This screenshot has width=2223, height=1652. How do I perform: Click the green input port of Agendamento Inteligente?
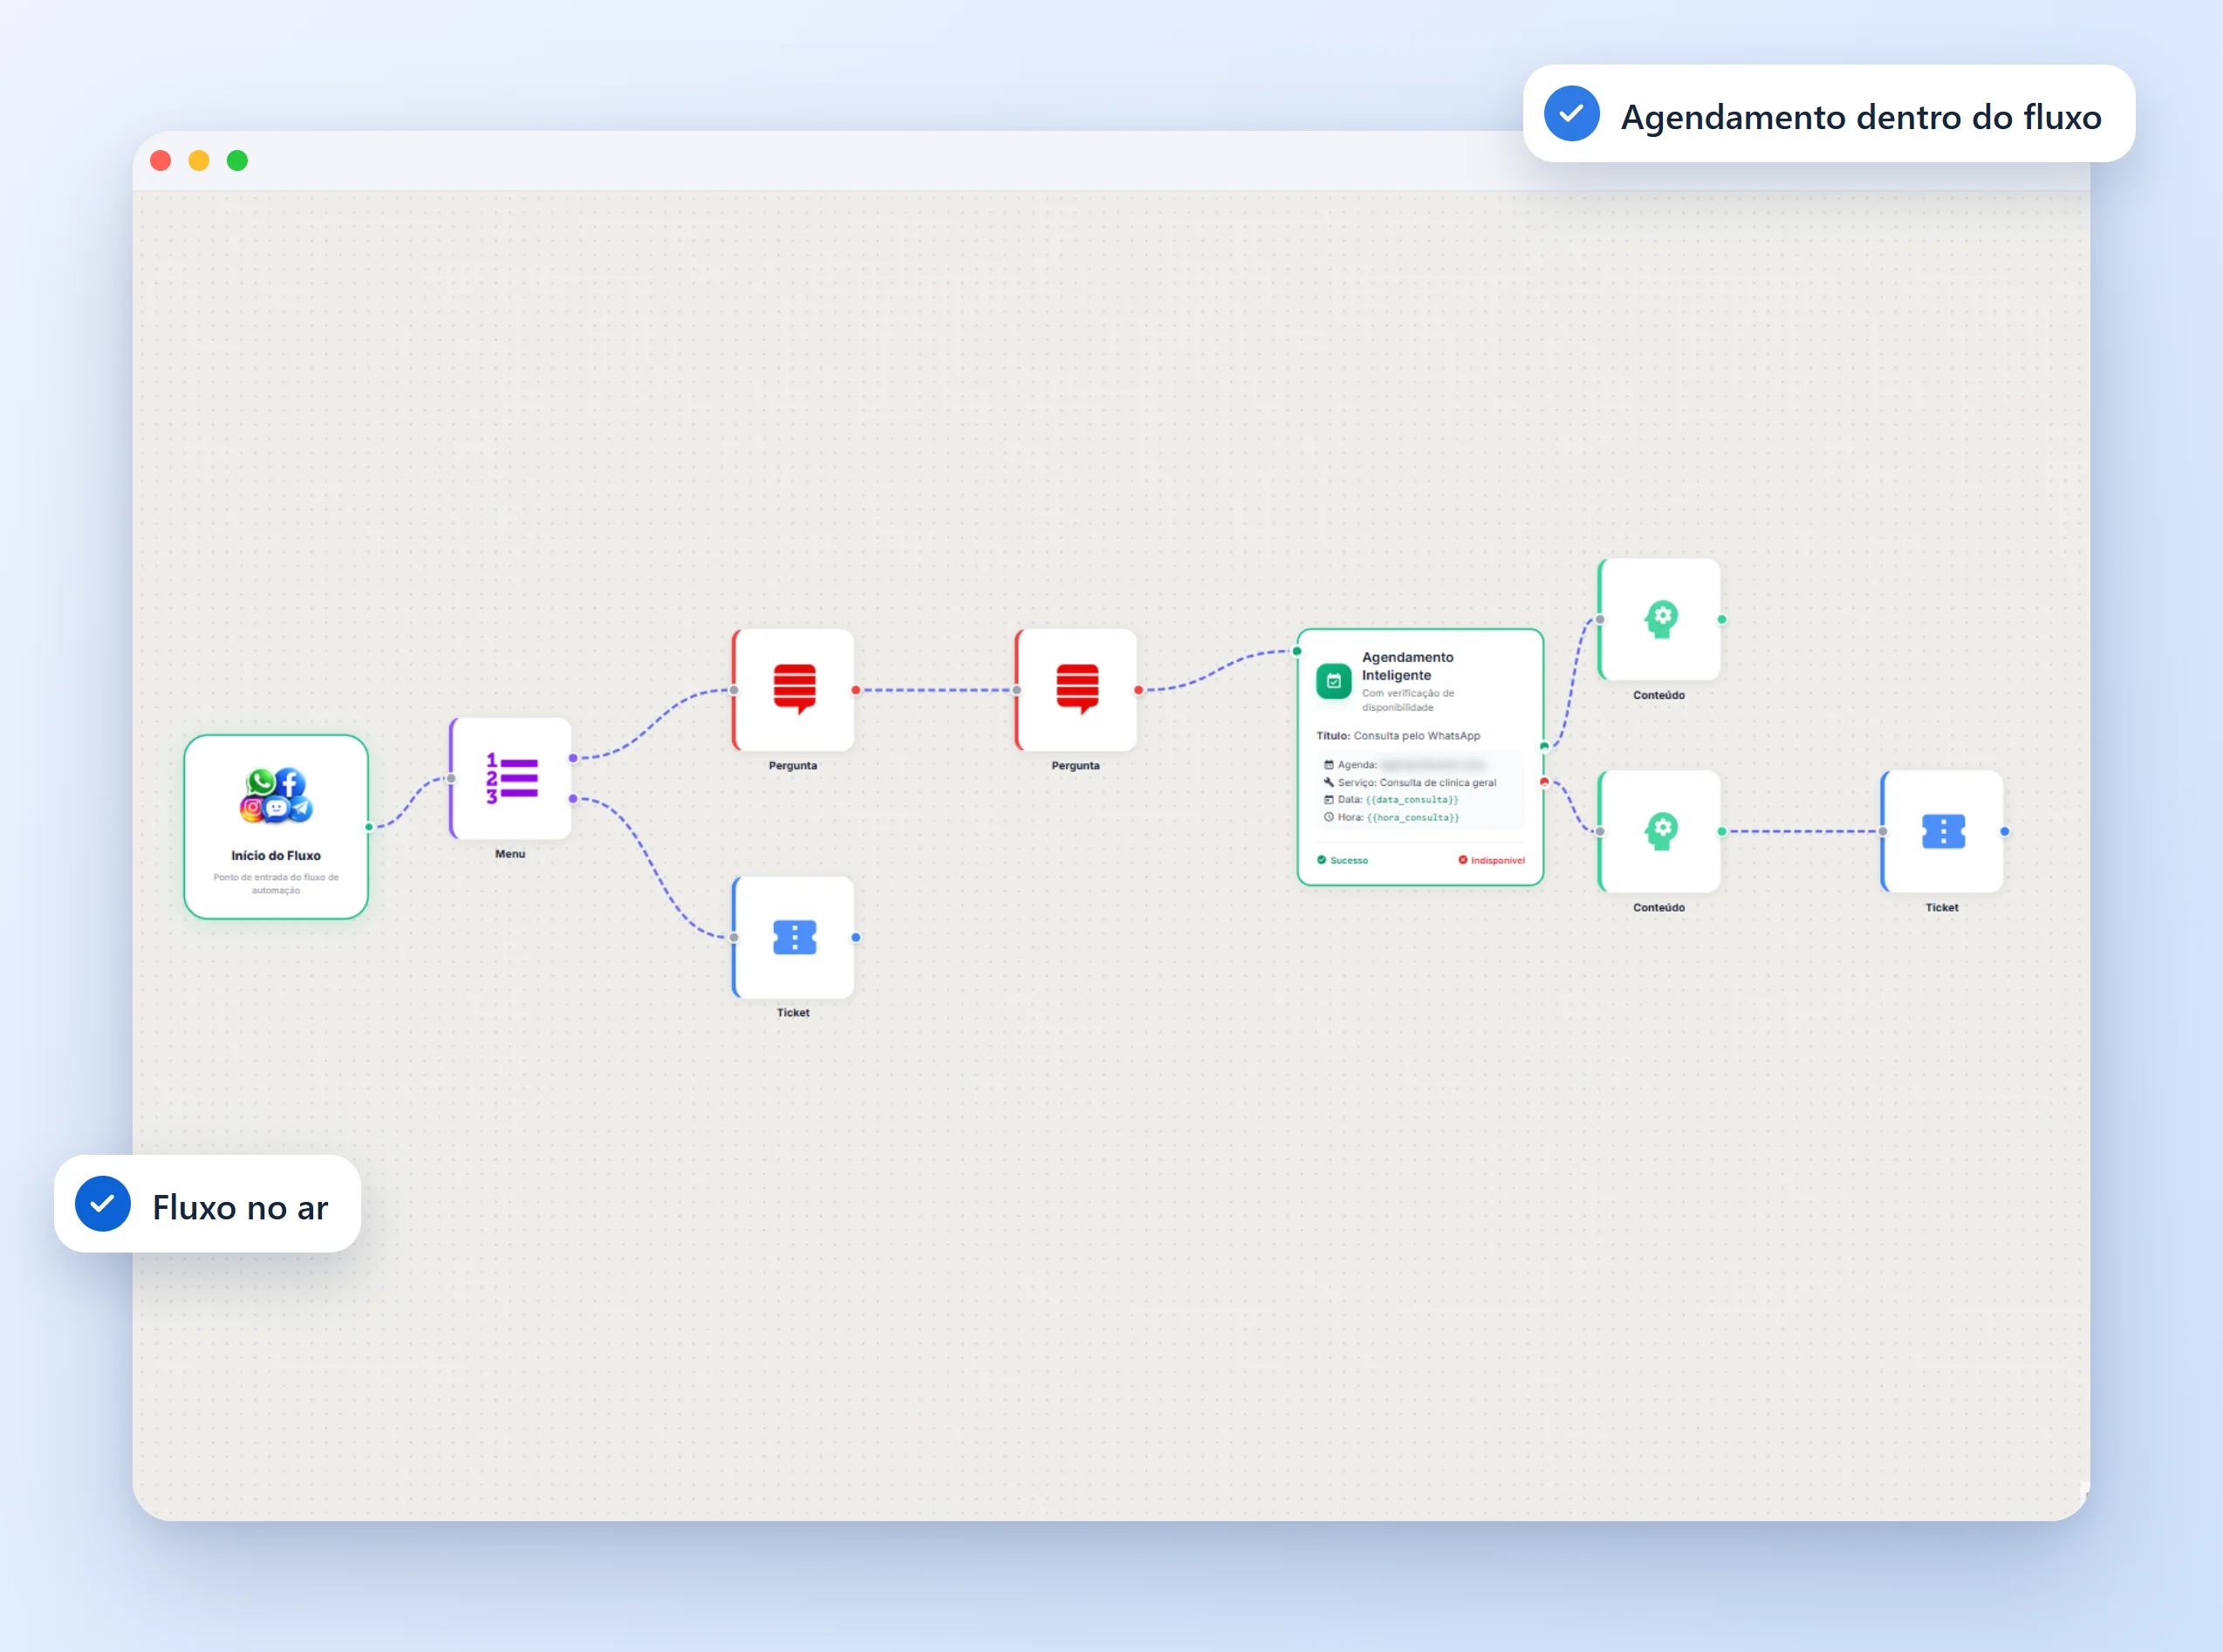click(x=1297, y=651)
